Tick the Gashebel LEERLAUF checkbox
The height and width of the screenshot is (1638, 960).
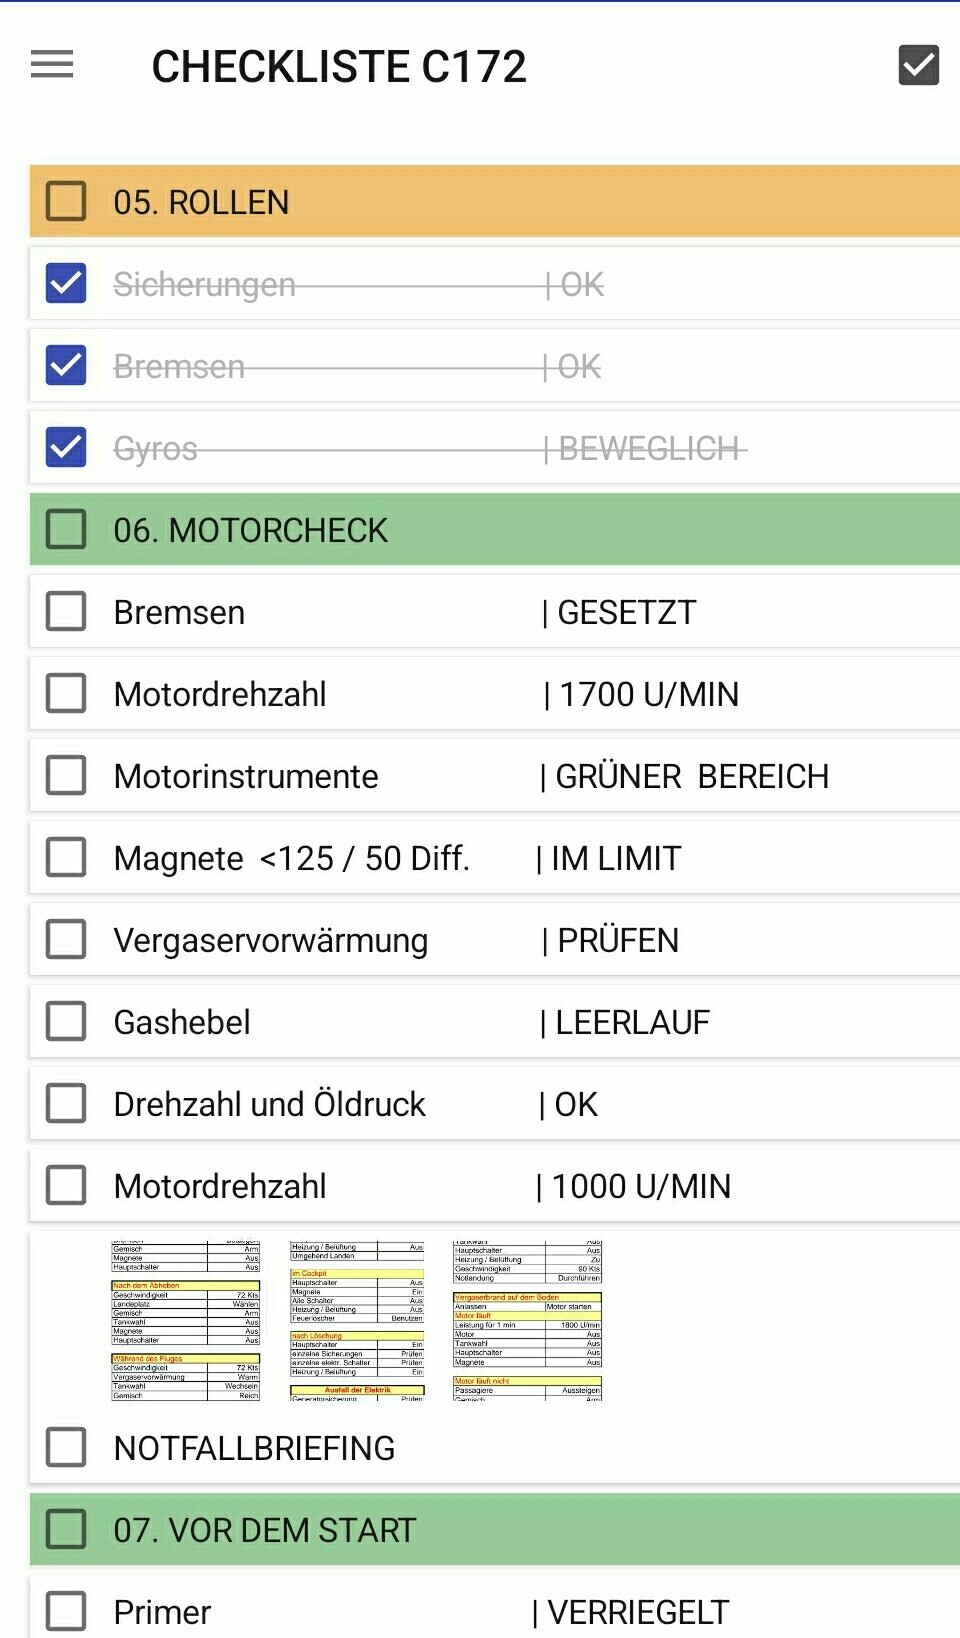pyautogui.click(x=66, y=1022)
